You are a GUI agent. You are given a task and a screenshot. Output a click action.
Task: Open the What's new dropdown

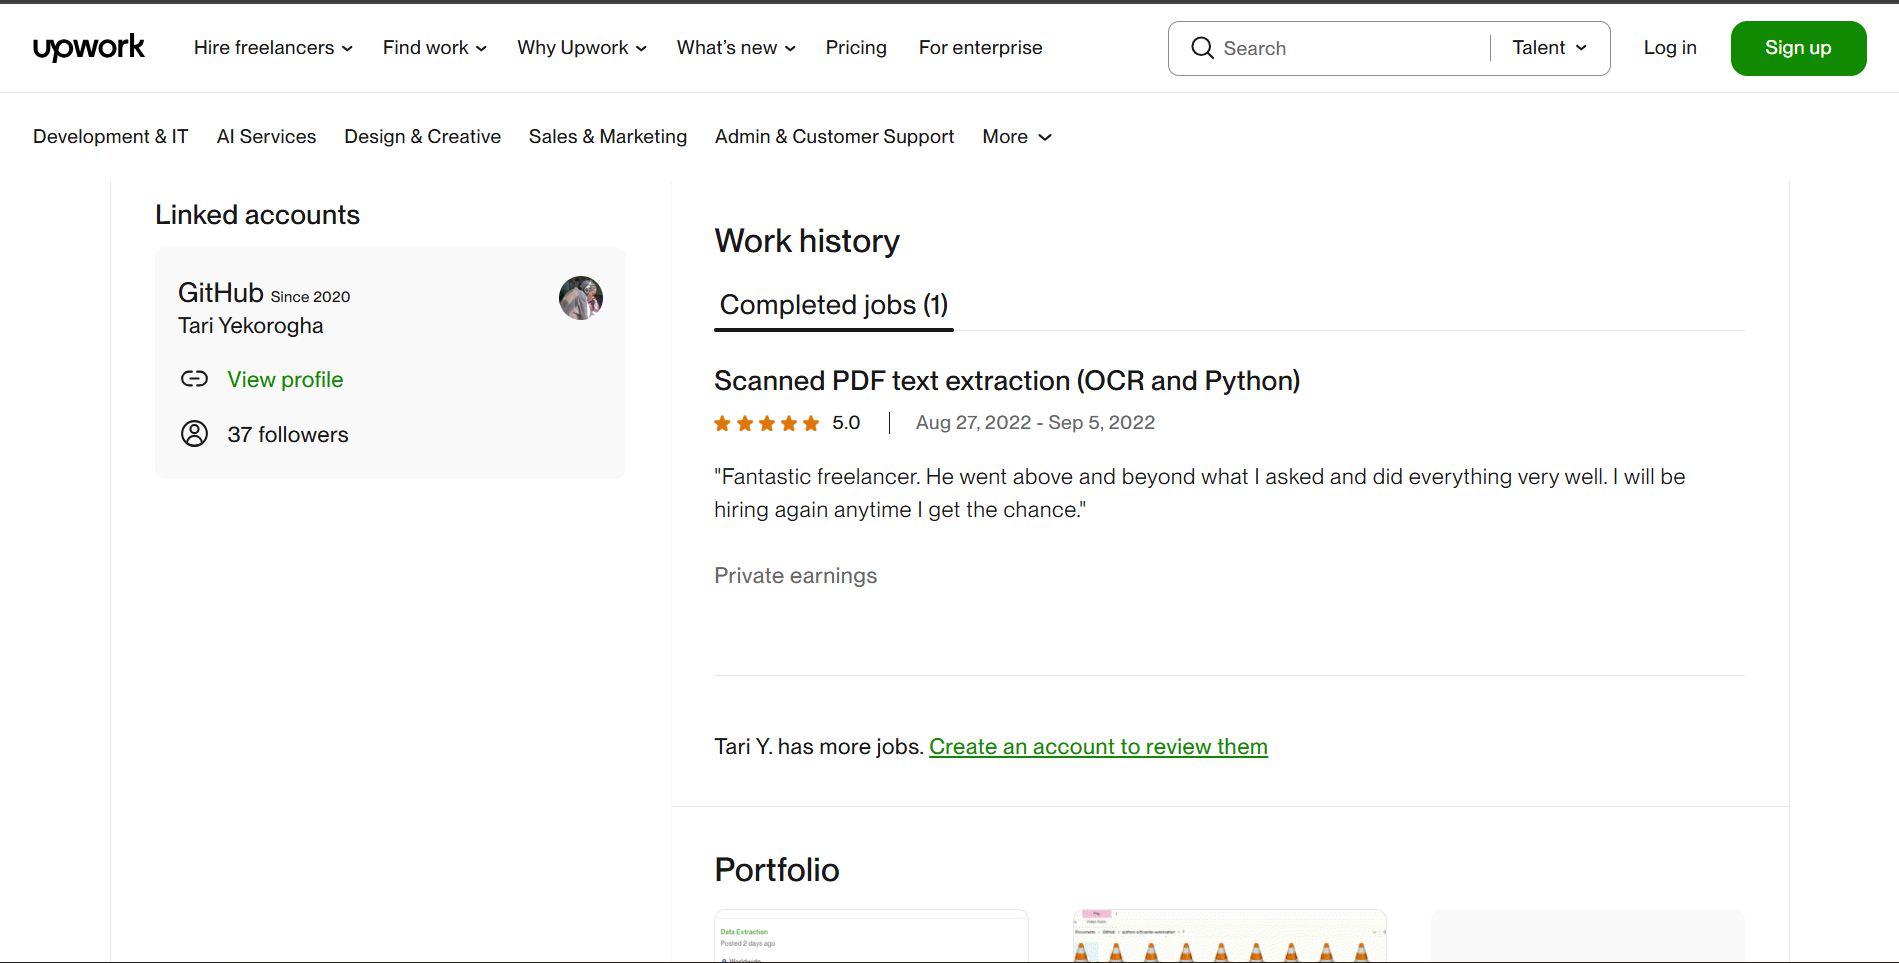point(735,47)
